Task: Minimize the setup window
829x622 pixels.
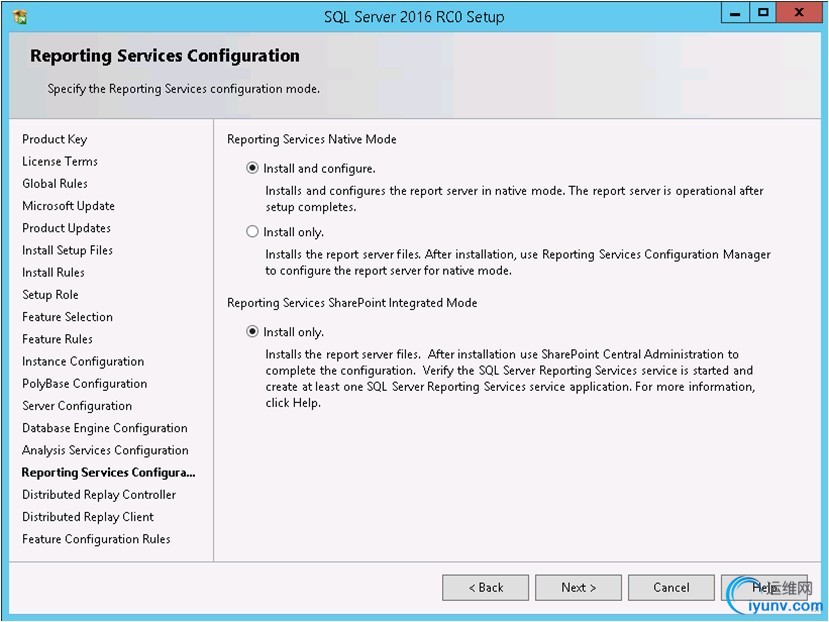Action: pyautogui.click(x=735, y=13)
